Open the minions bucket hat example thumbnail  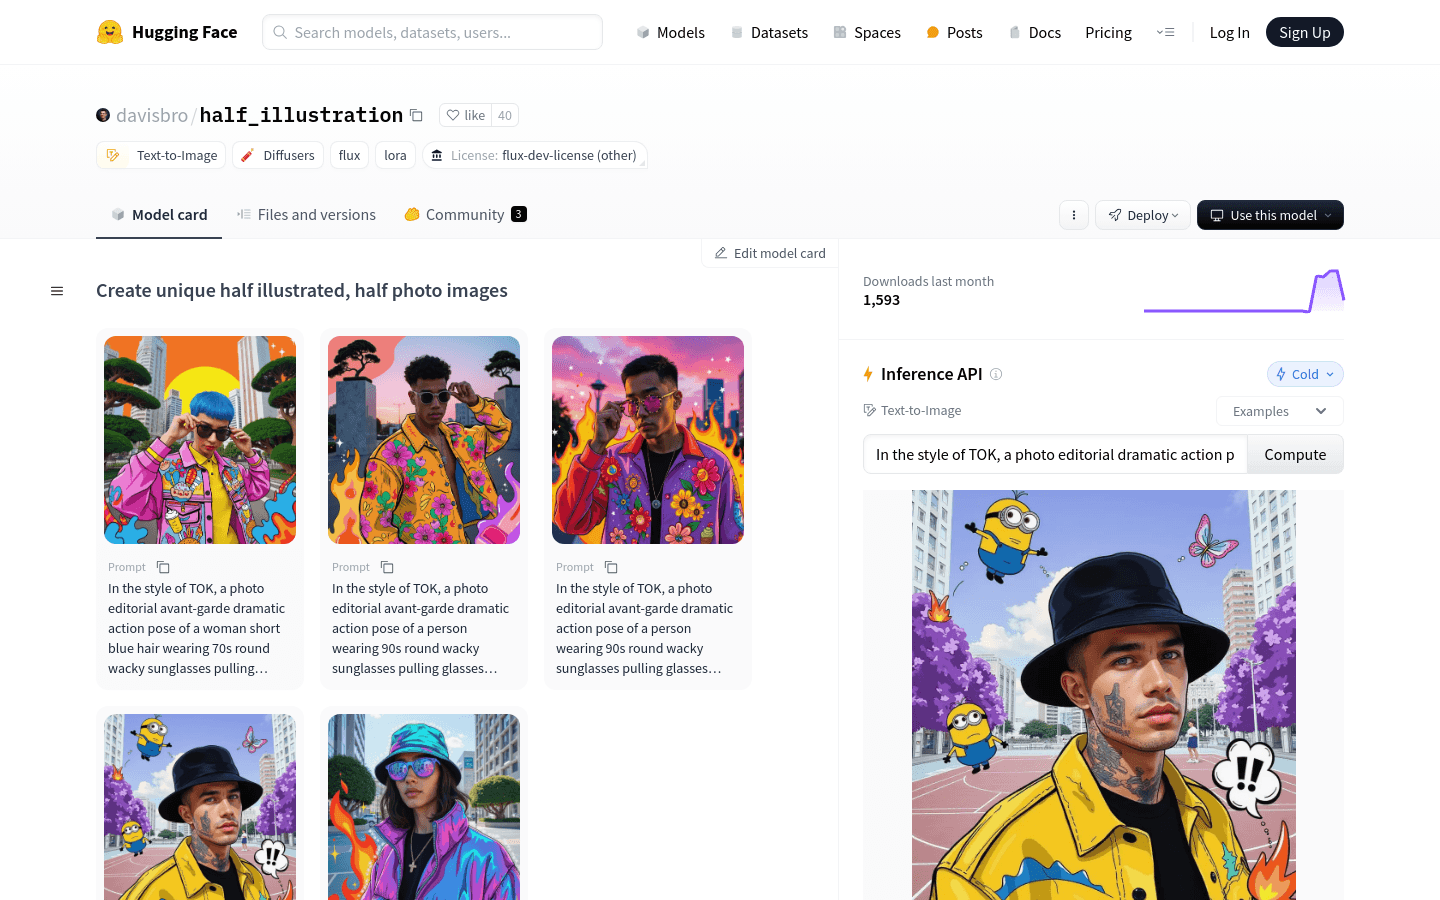point(200,807)
